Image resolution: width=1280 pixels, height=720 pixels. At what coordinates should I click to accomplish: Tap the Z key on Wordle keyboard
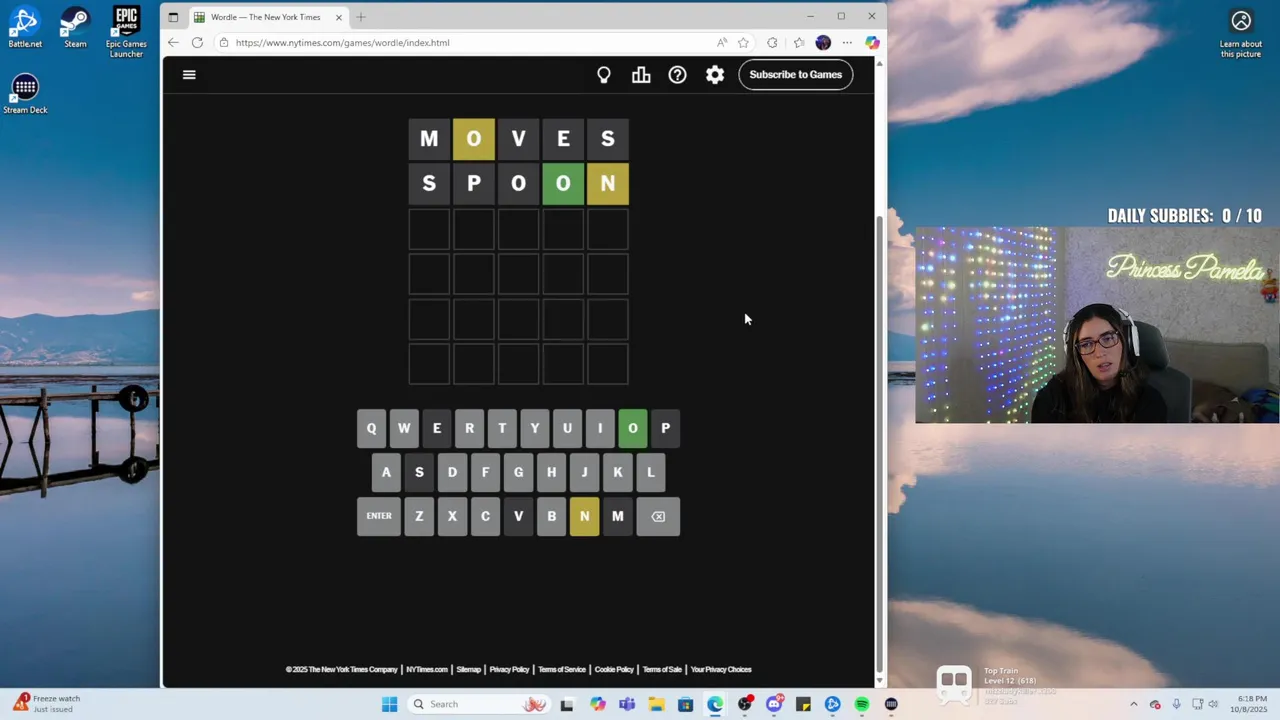[x=419, y=516]
